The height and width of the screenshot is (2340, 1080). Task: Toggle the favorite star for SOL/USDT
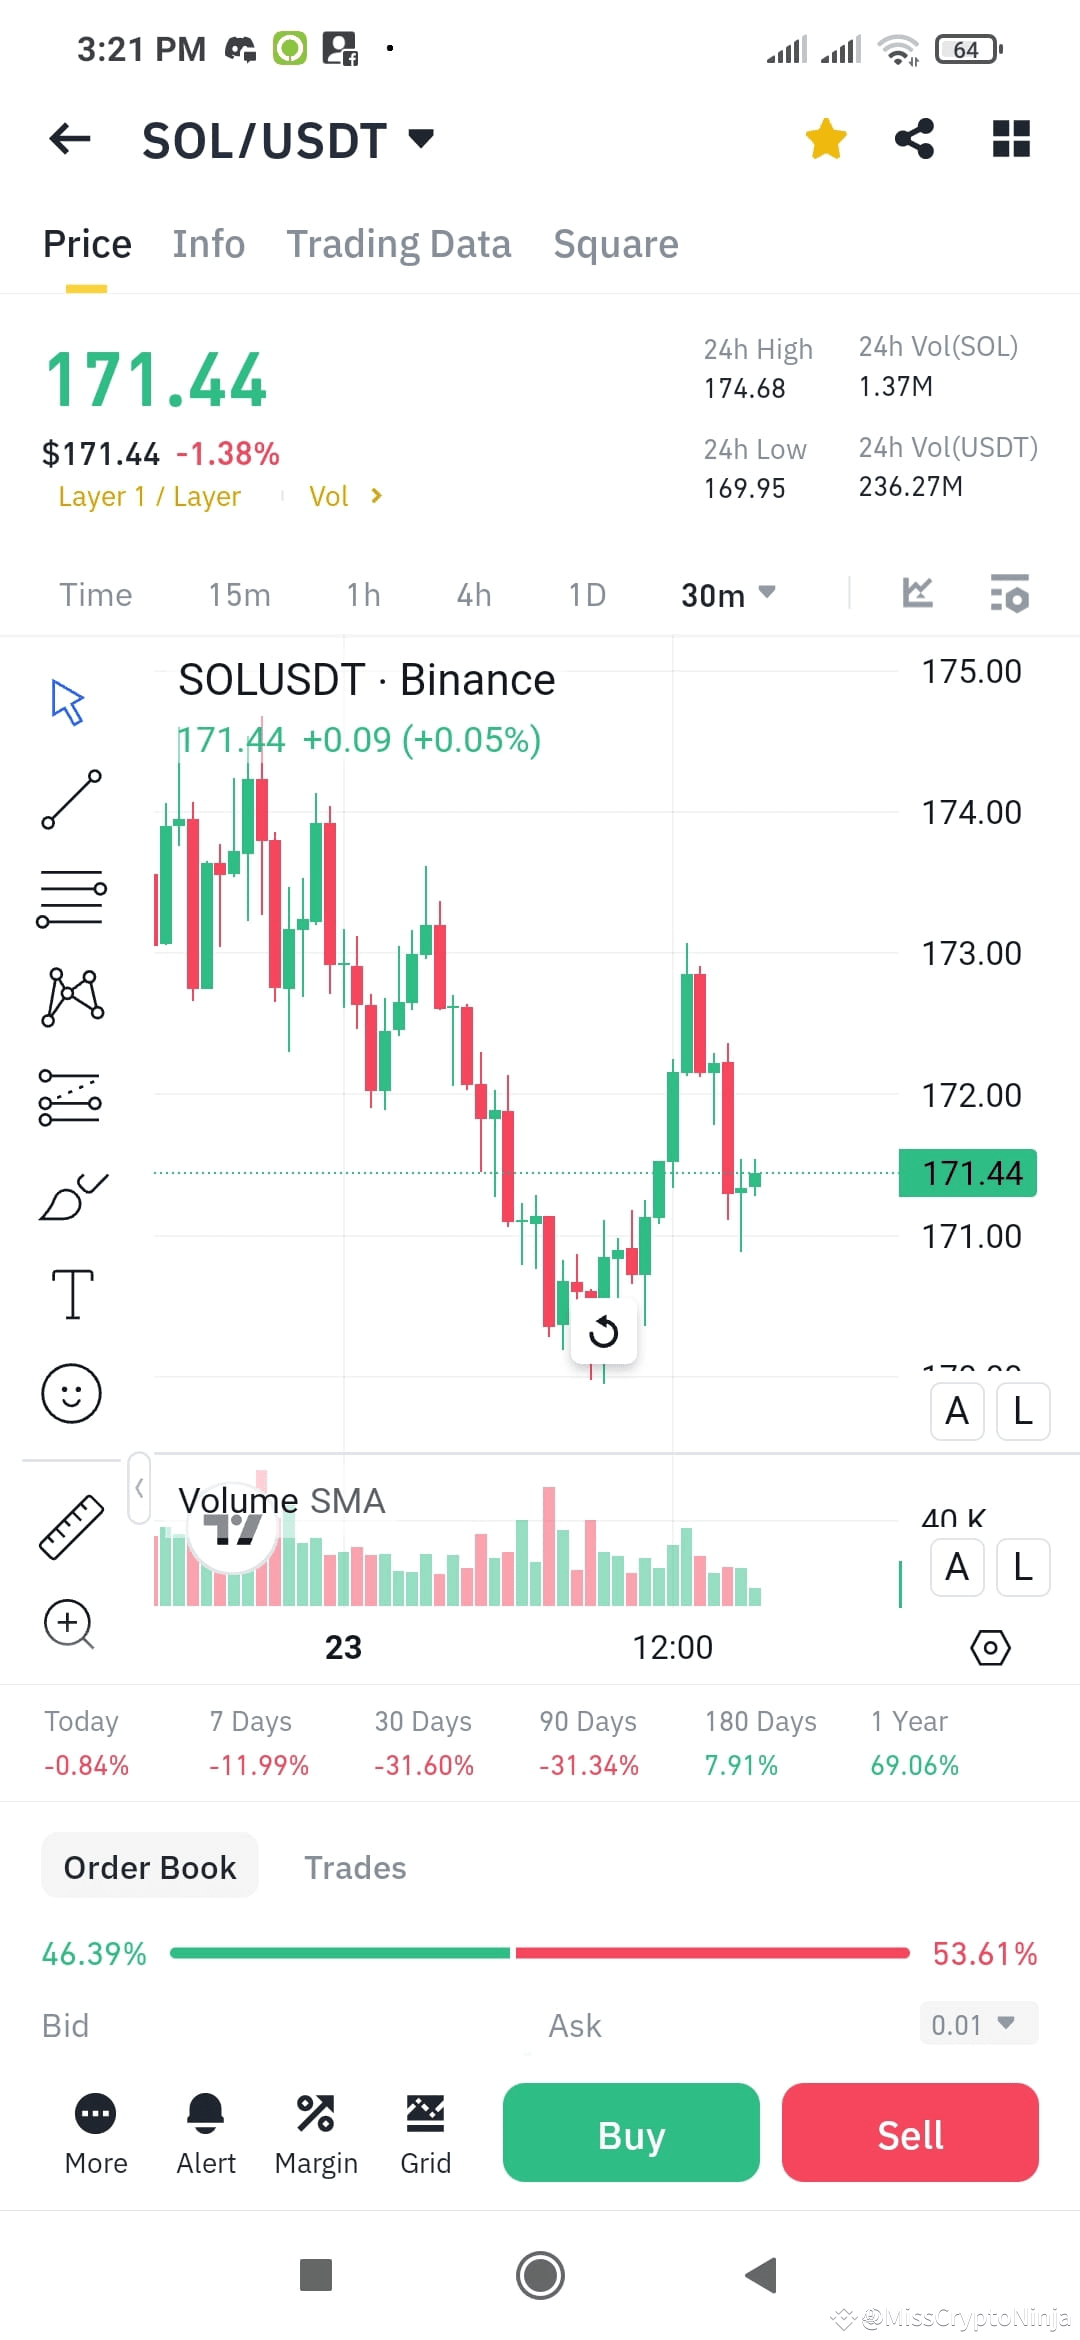tap(826, 139)
